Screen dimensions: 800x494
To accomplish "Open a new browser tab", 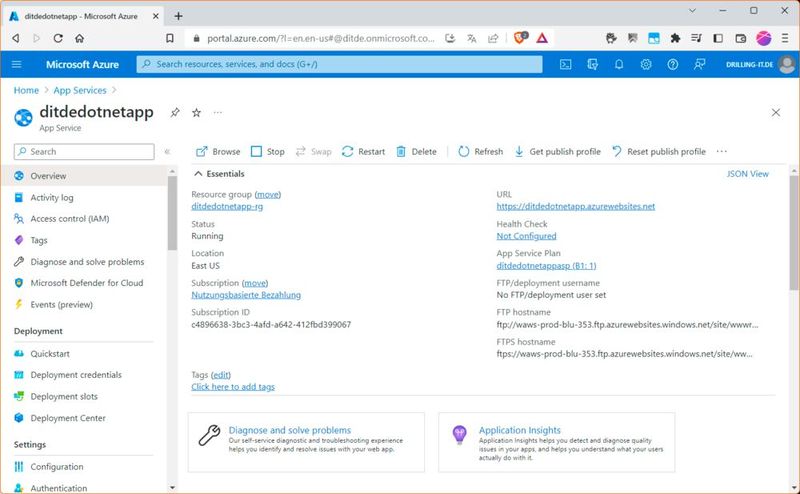I will [178, 16].
